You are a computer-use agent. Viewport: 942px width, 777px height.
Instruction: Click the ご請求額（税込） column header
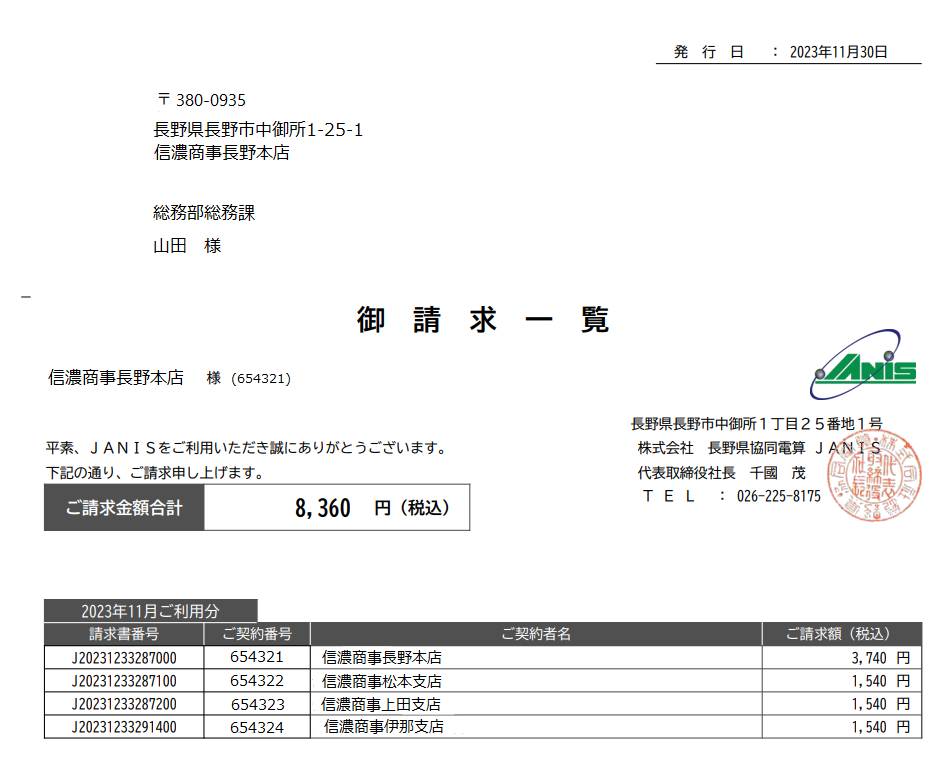click(x=840, y=634)
